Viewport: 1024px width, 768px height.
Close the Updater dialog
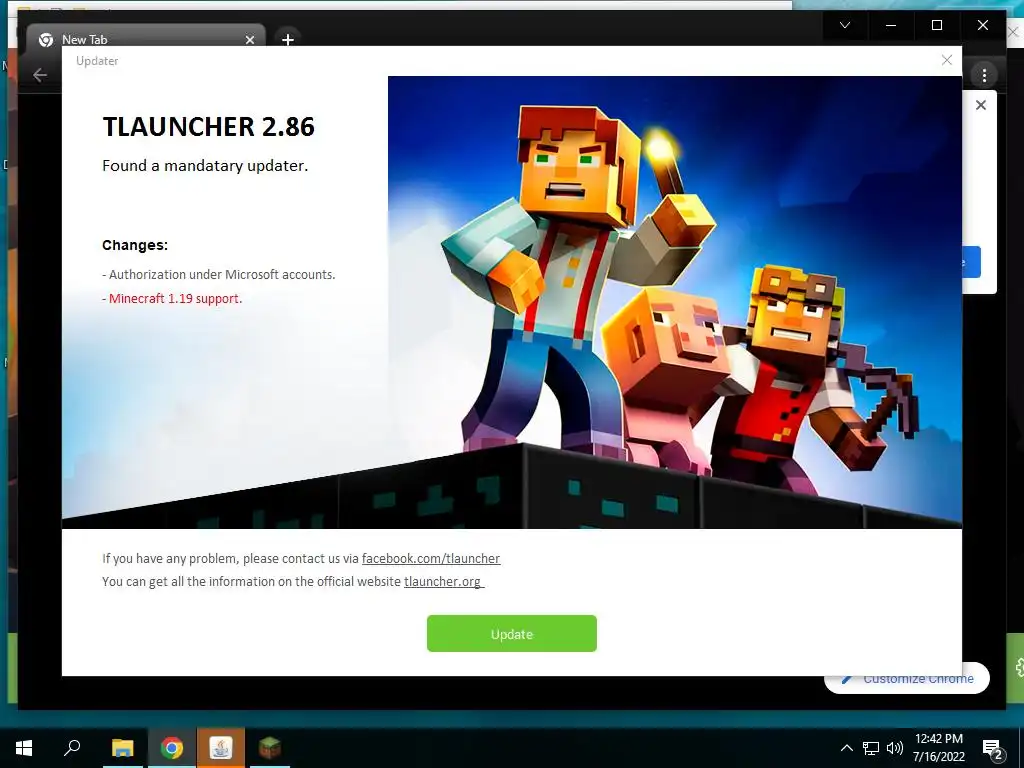click(x=947, y=60)
